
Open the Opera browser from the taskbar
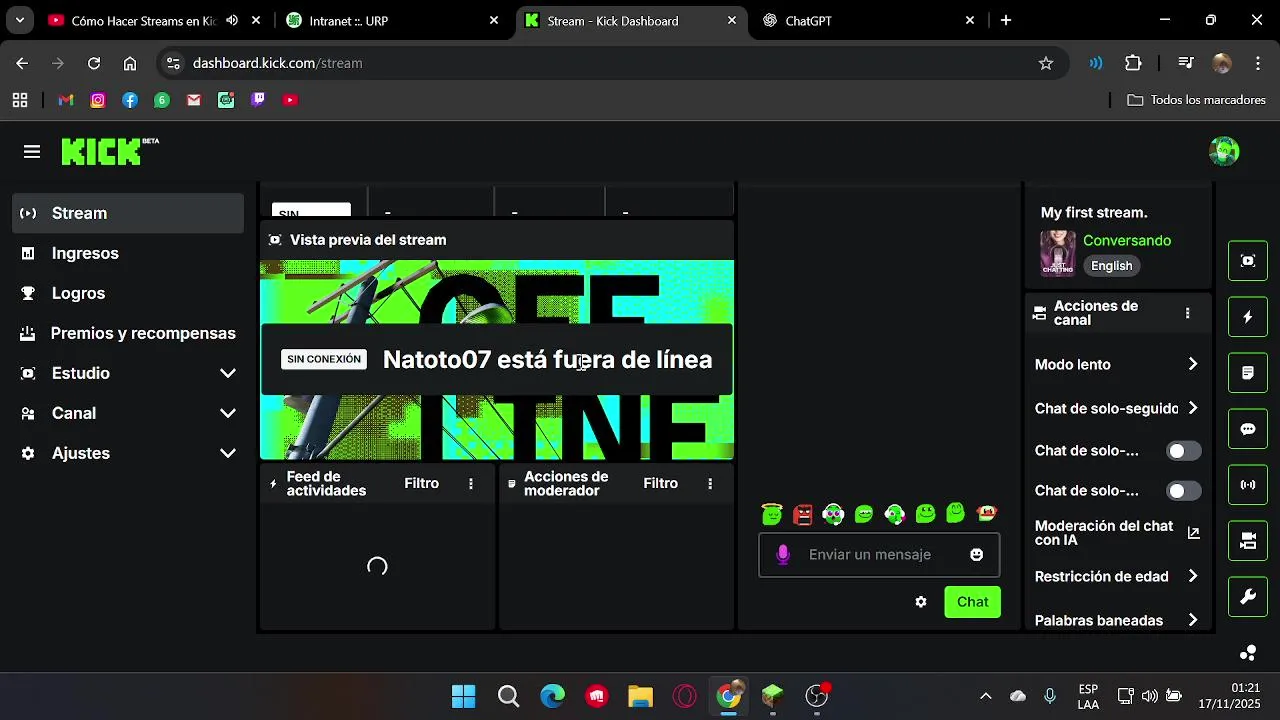[685, 696]
